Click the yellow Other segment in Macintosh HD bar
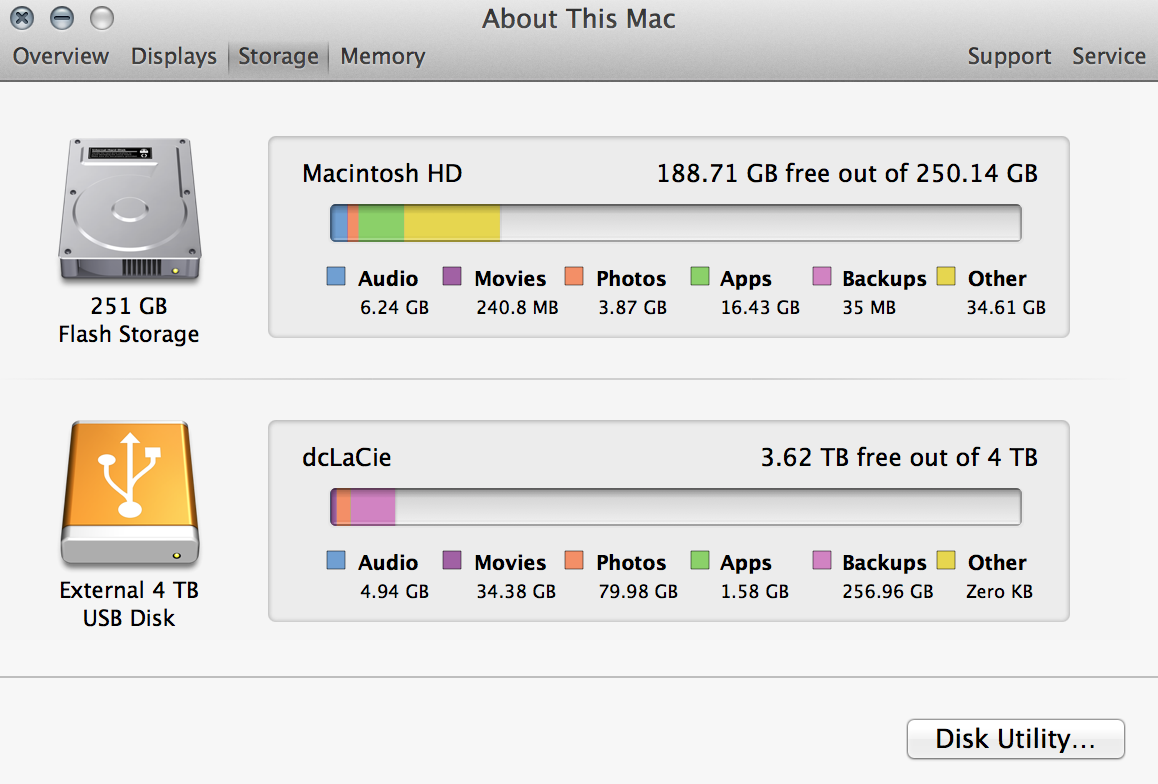 pos(452,223)
